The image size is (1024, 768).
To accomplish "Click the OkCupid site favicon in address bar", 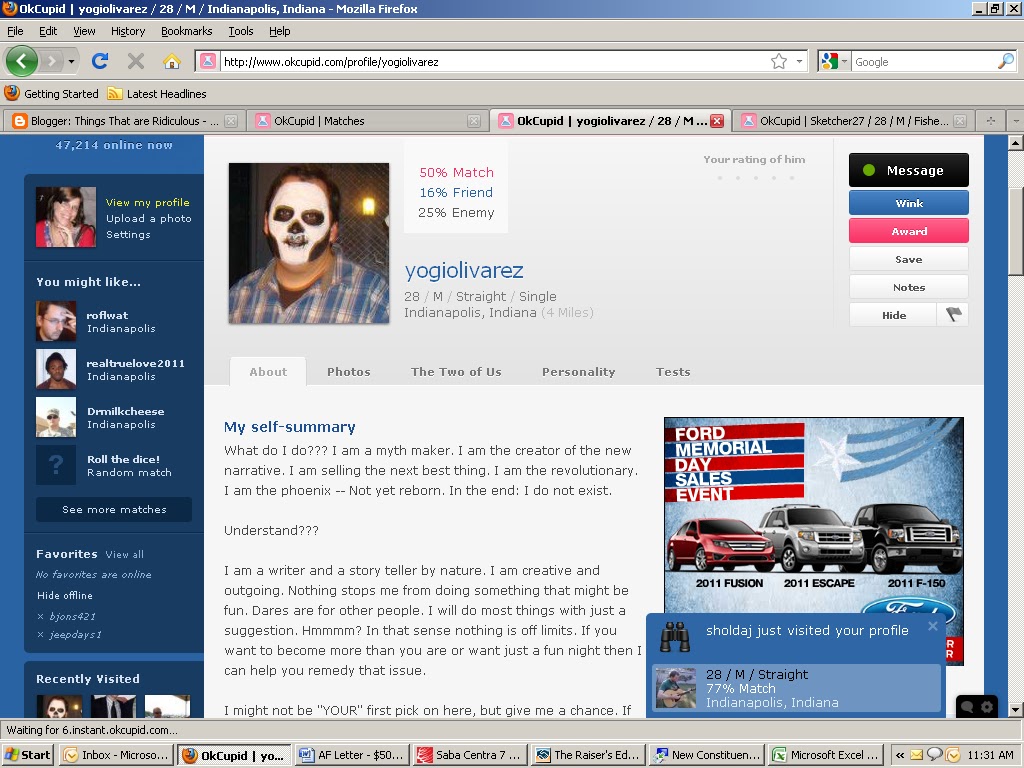I will pyautogui.click(x=207, y=61).
